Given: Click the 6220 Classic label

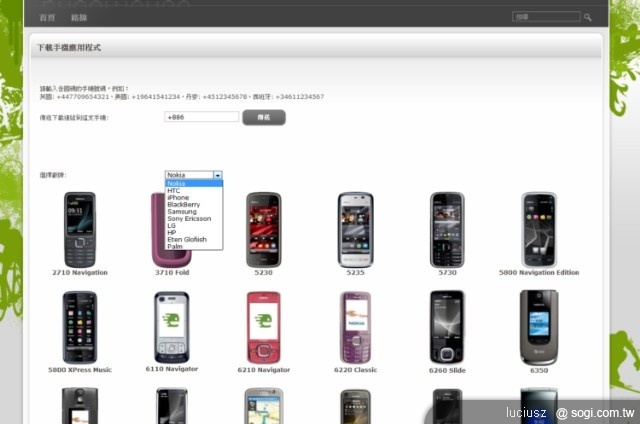Looking at the screenshot, I should tap(356, 370).
